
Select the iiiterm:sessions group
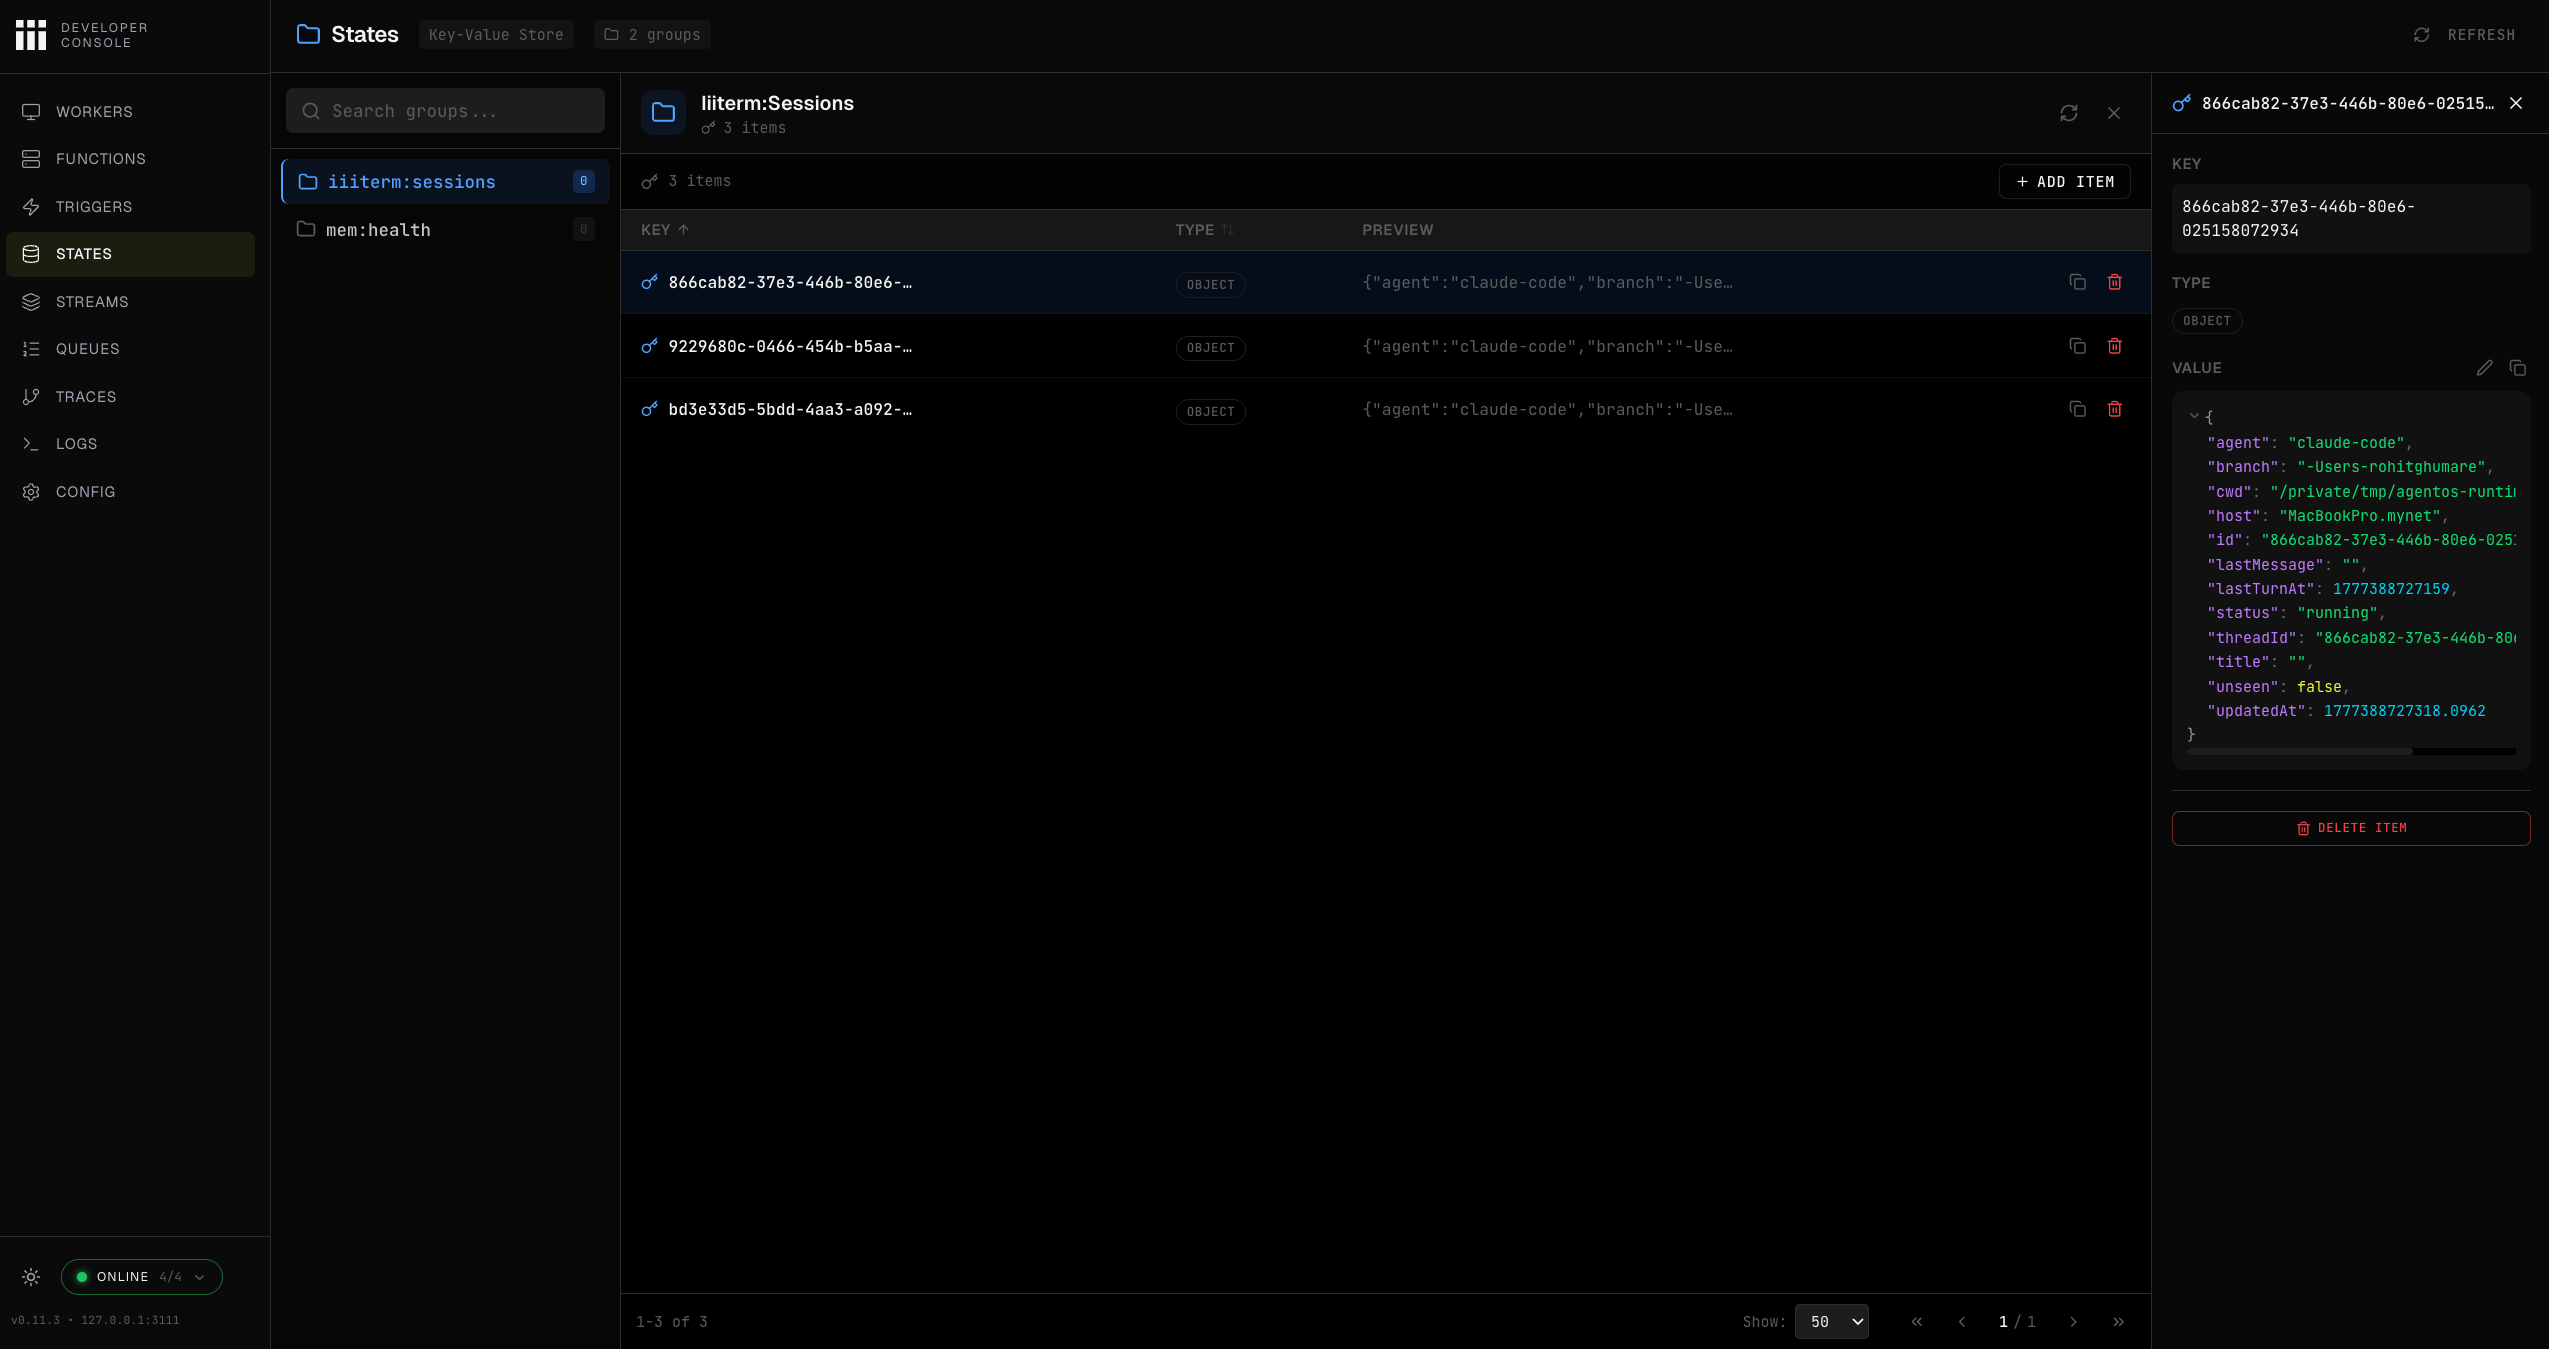(x=445, y=182)
